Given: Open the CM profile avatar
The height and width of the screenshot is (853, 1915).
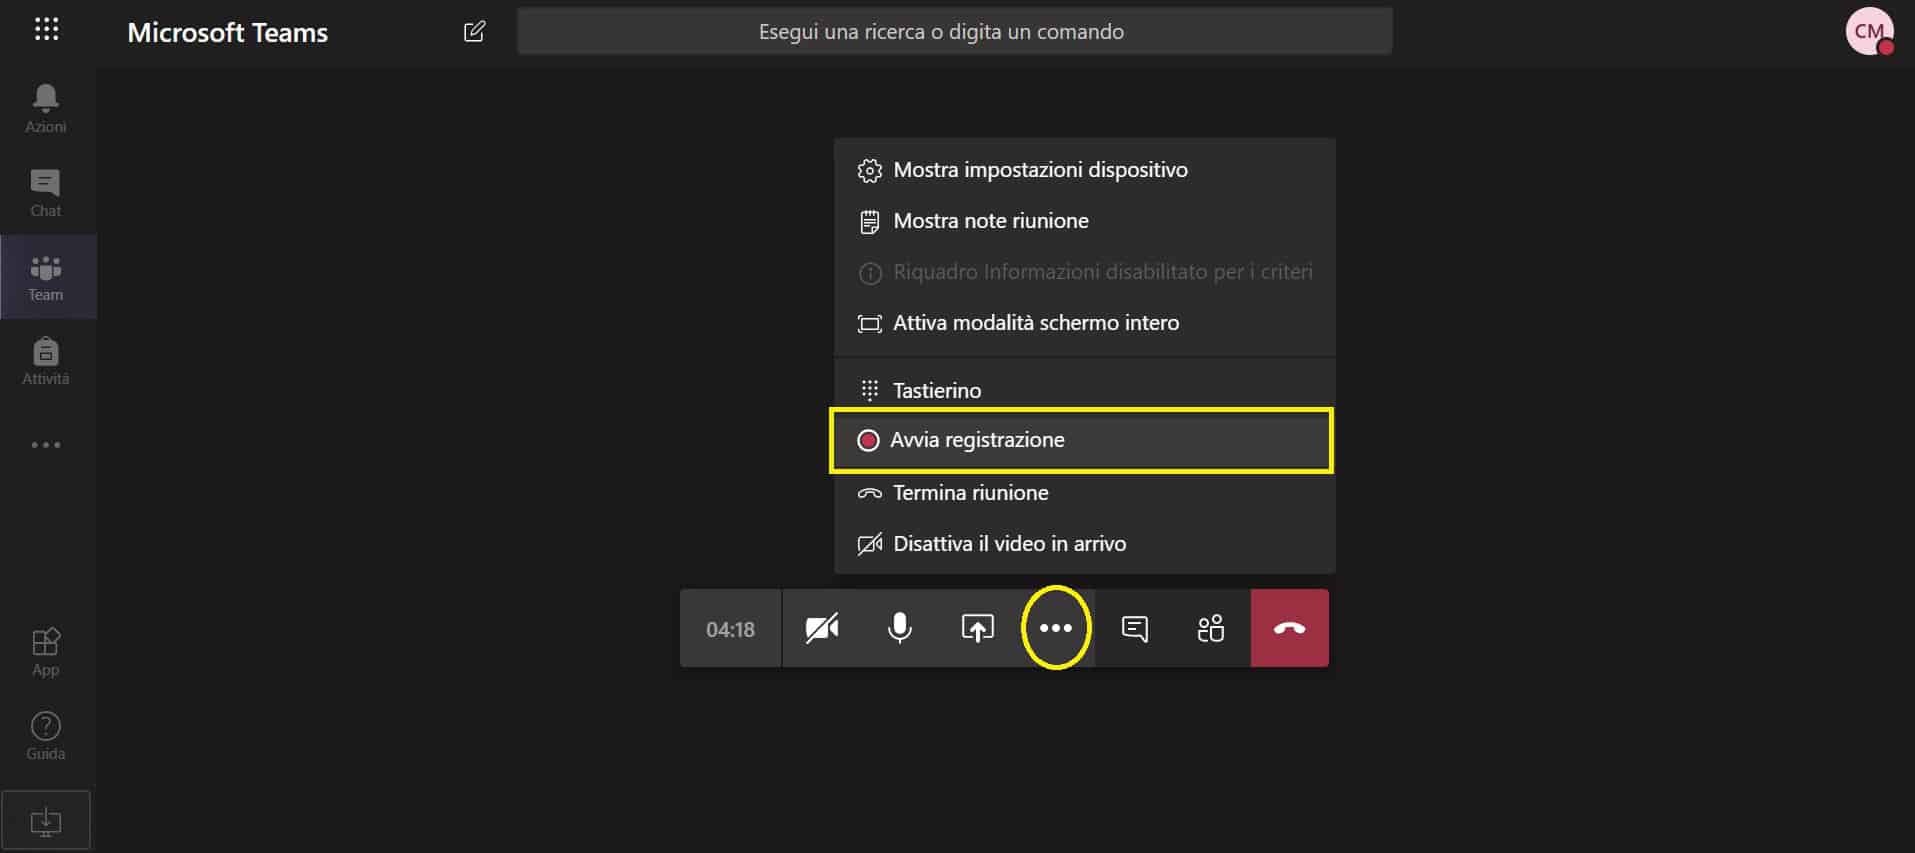Looking at the screenshot, I should pos(1869,31).
